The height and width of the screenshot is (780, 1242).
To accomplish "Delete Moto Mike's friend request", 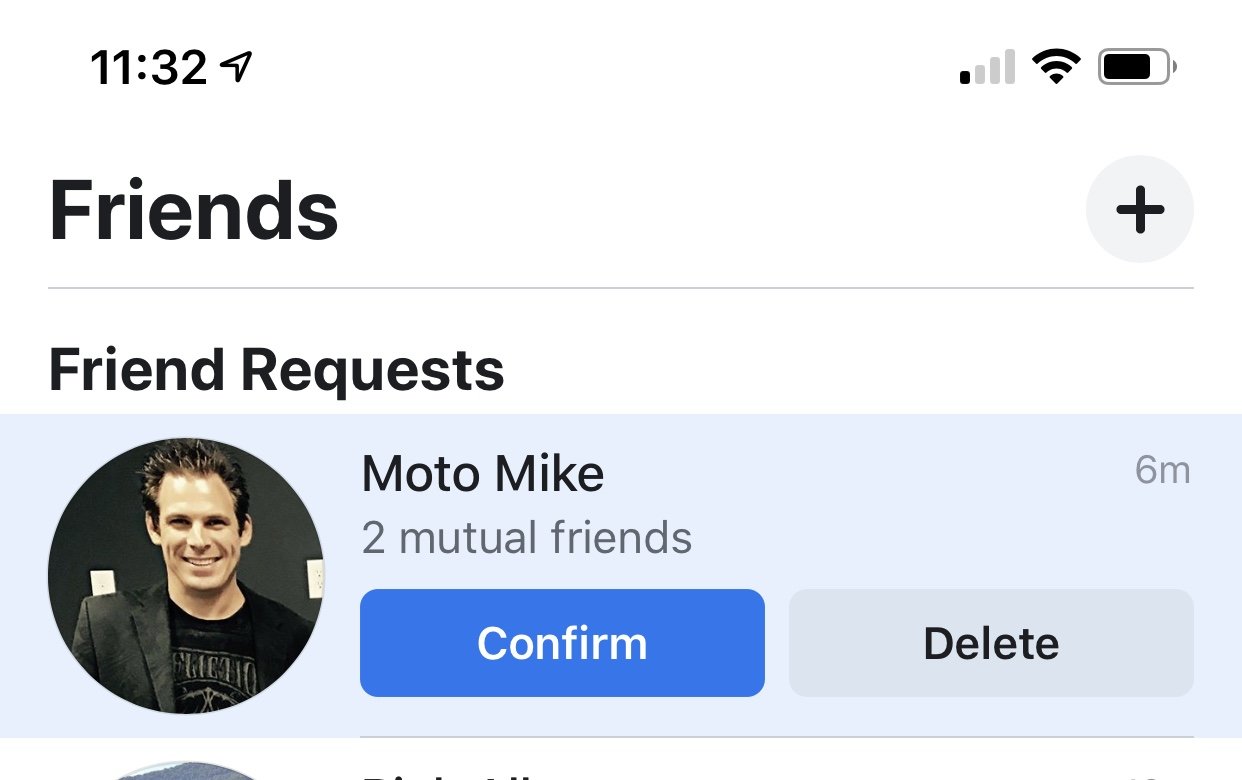I will [991, 643].
